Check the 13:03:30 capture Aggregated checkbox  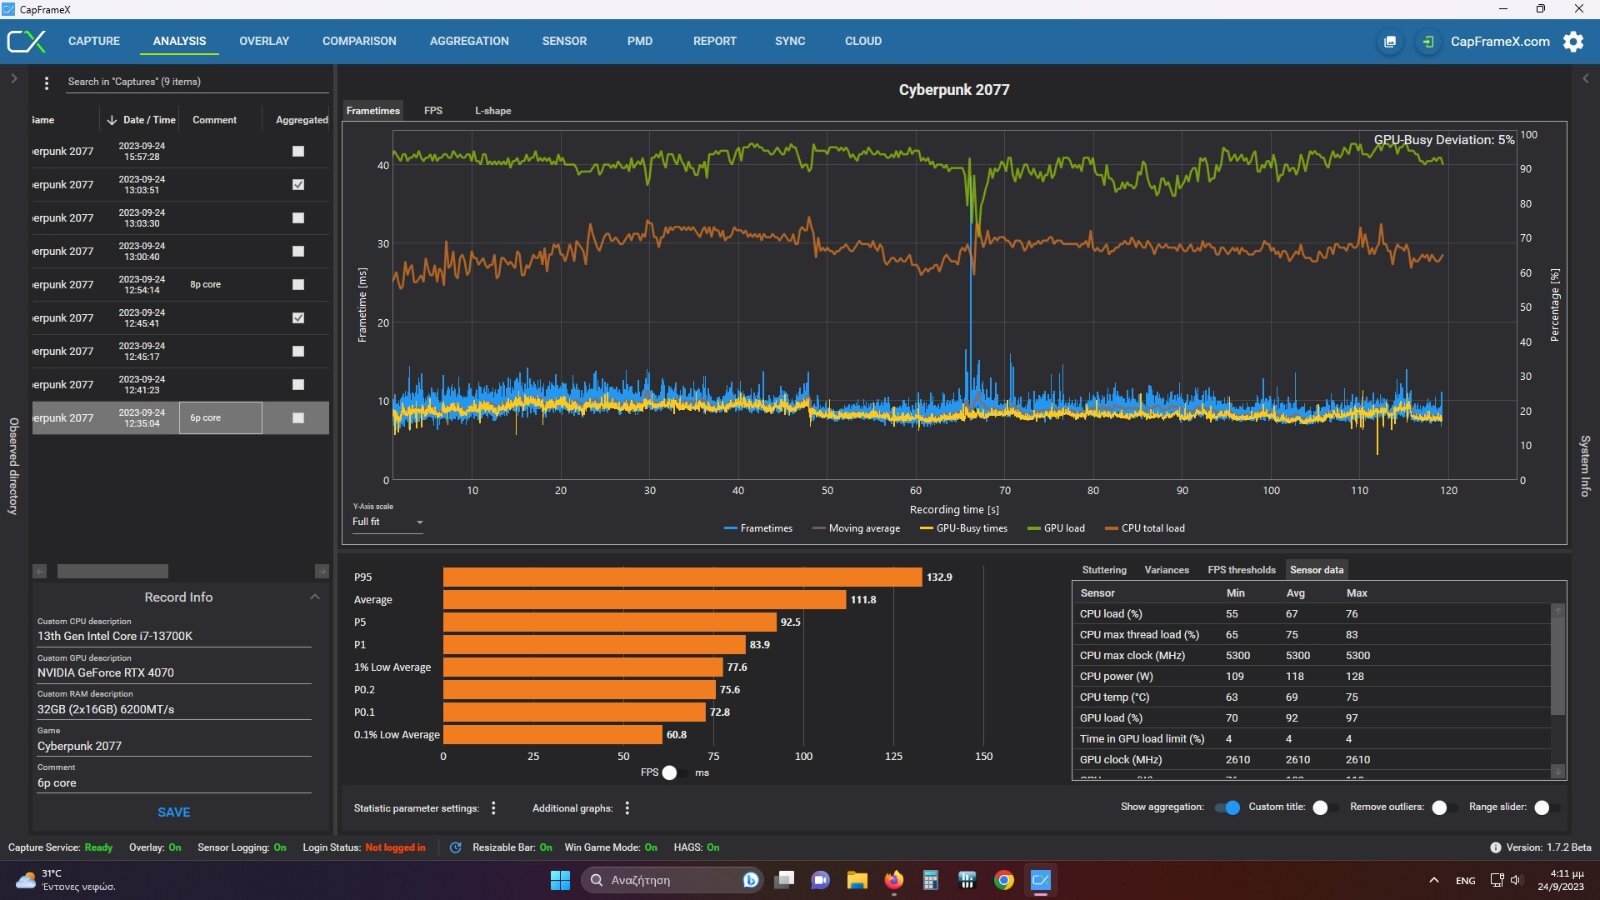(298, 218)
